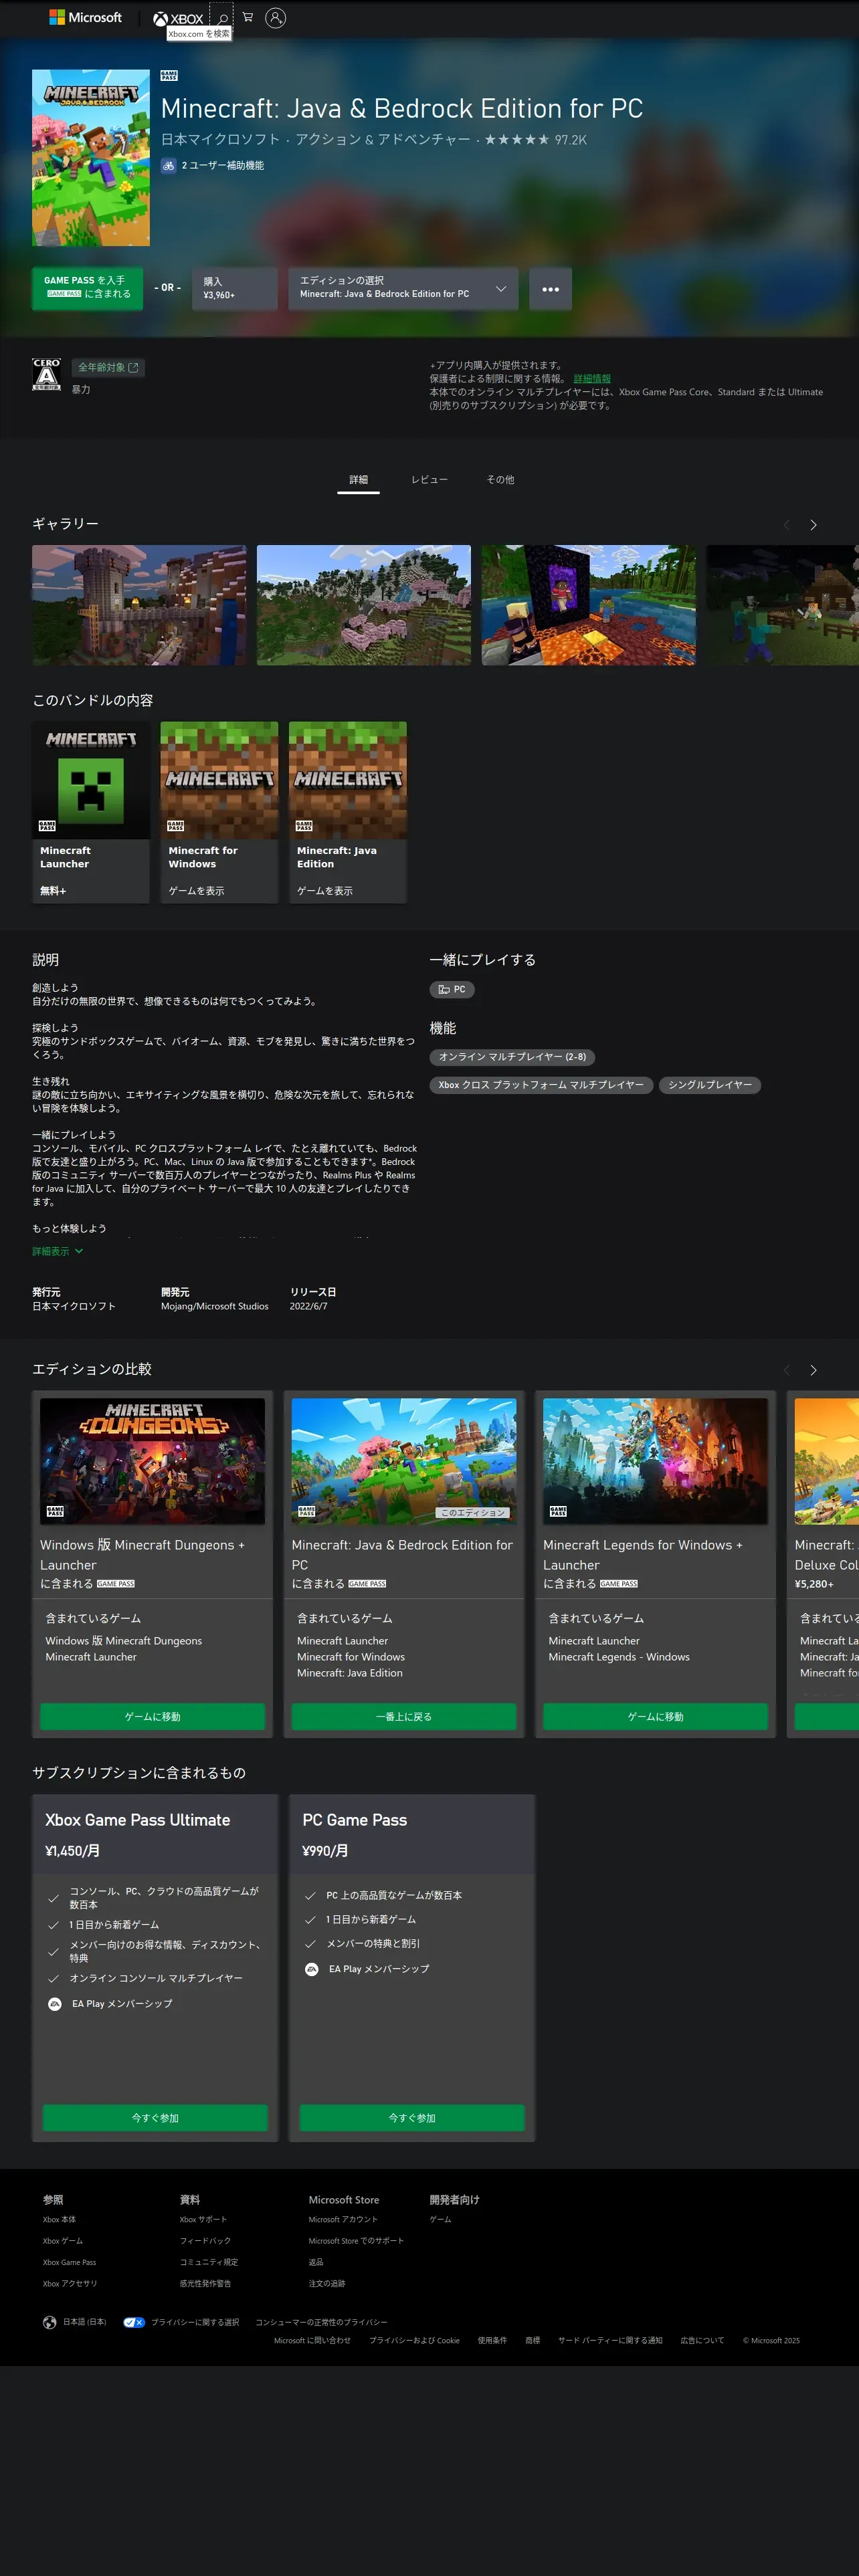Change language via 日本語 (日本) globe link
The width and height of the screenshot is (859, 2576).
coord(75,2322)
